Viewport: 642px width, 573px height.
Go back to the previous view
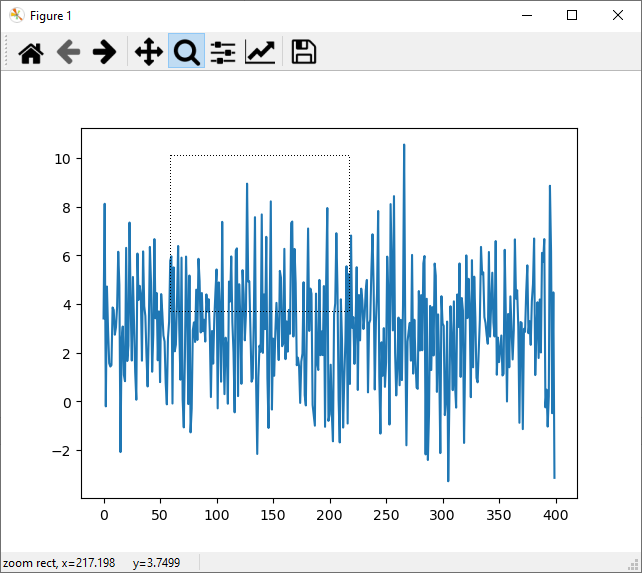[x=68, y=52]
